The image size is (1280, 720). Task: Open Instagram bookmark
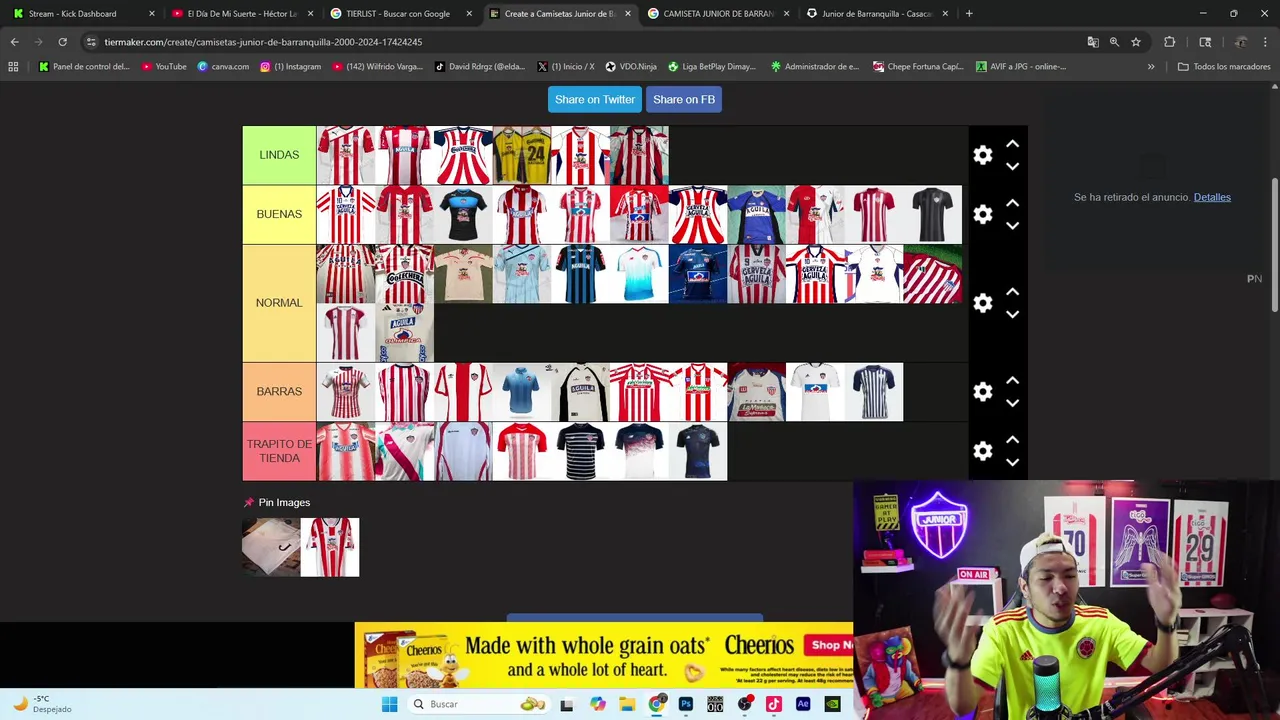pos(290,67)
